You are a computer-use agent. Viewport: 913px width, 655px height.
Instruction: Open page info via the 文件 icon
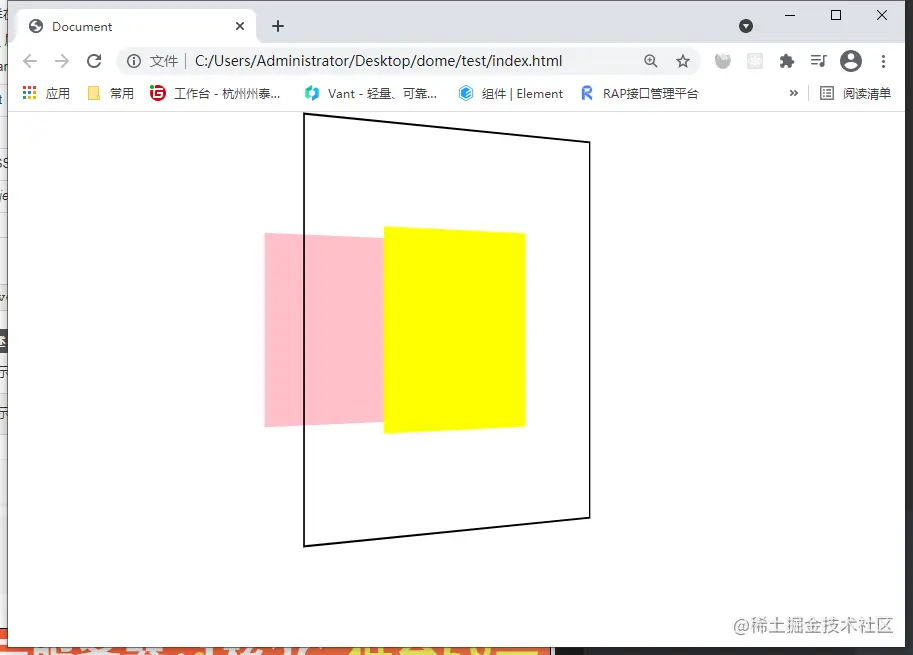click(133, 61)
